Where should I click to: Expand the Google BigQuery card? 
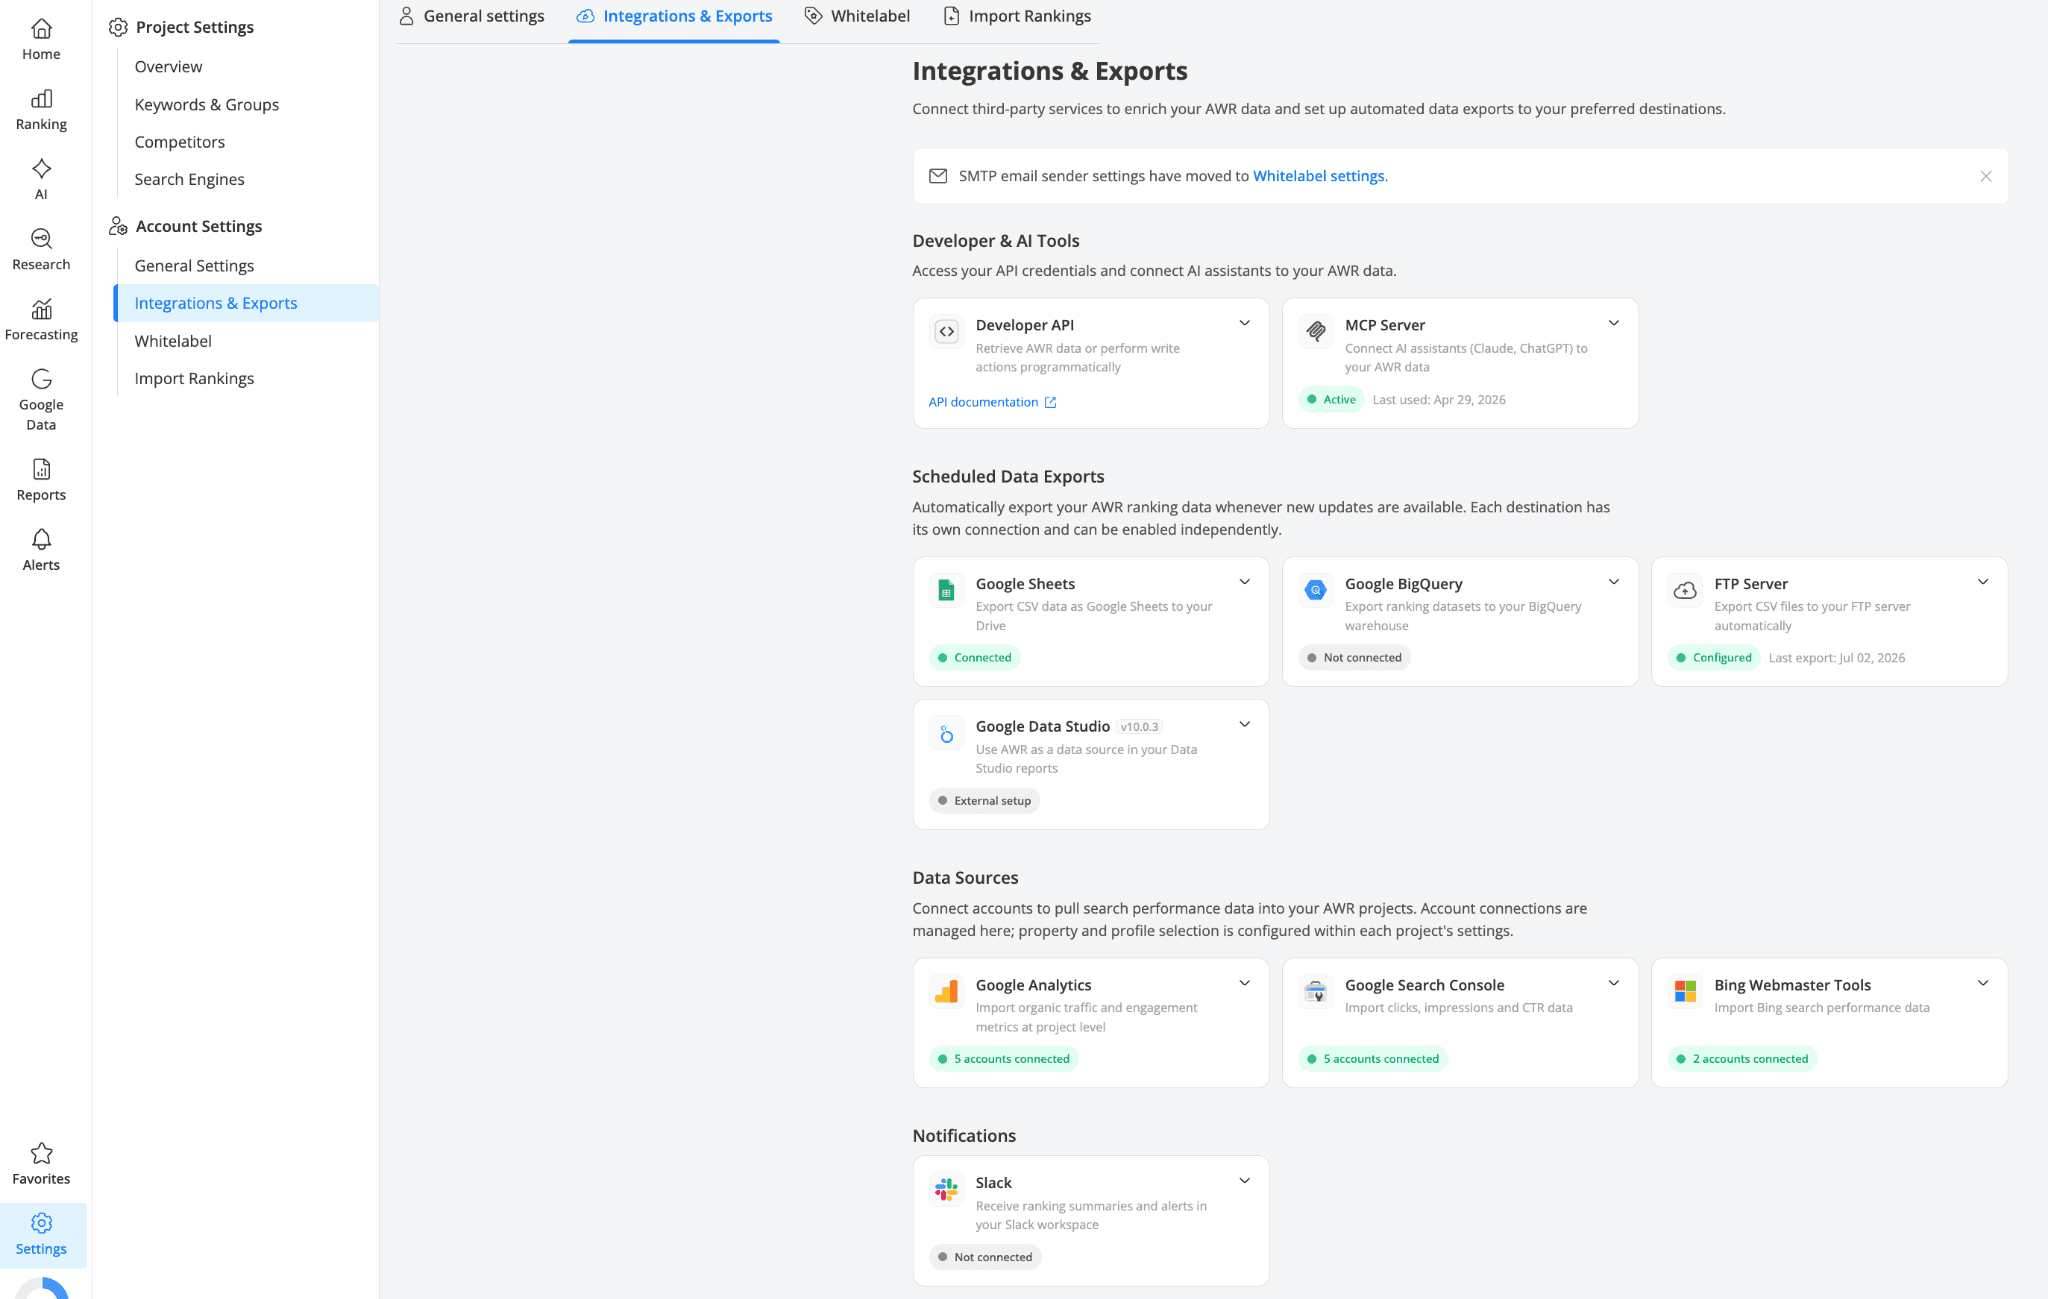1613,582
